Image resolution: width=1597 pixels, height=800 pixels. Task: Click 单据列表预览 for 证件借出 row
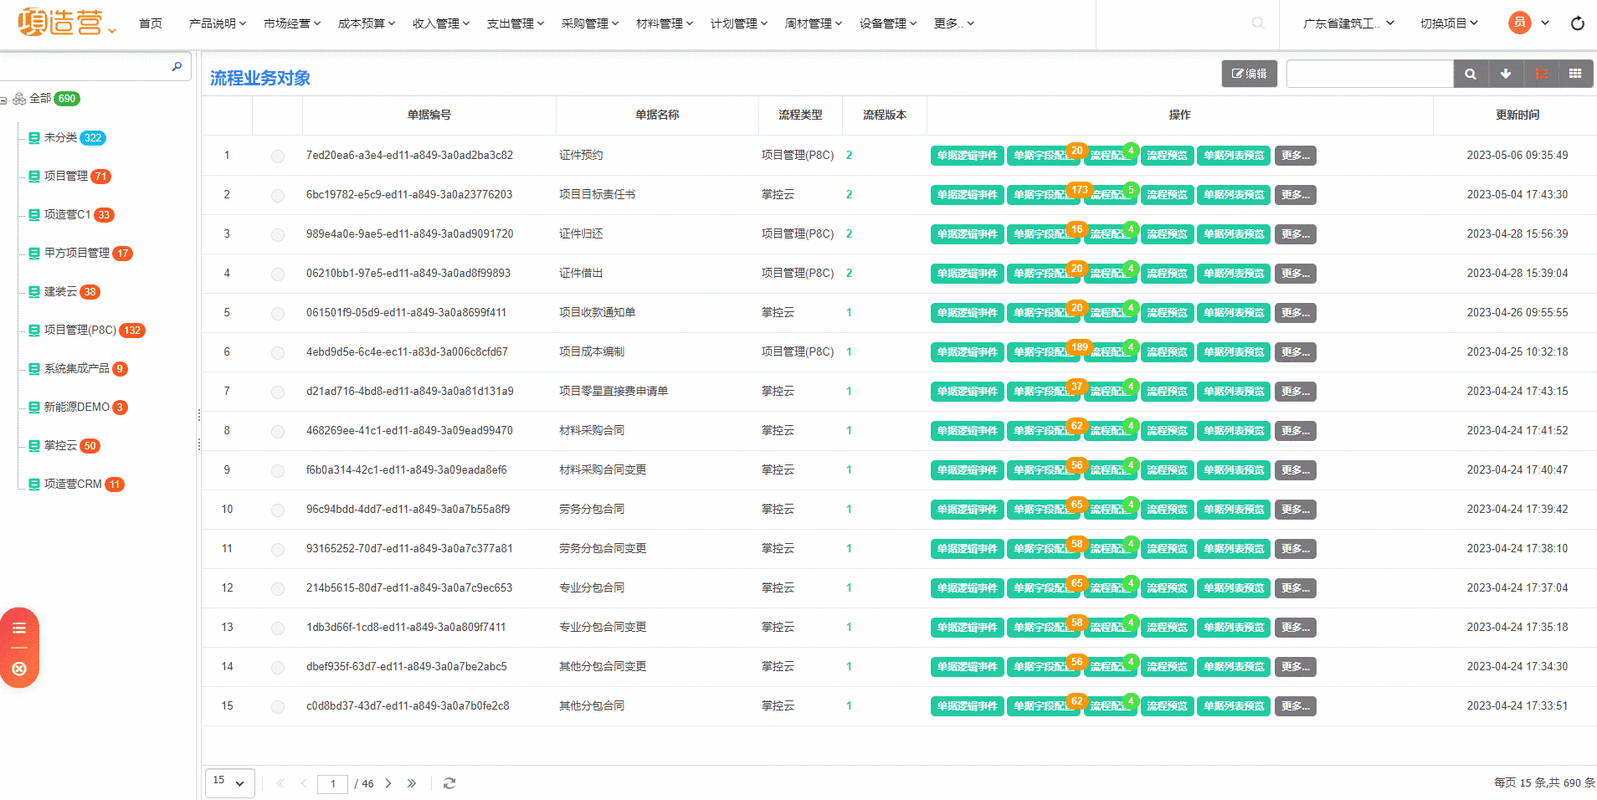coord(1234,273)
